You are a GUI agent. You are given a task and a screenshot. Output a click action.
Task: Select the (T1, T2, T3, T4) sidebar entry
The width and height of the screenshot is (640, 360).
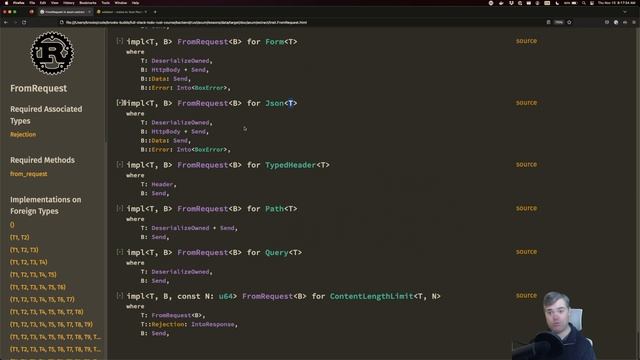[x=29, y=262]
